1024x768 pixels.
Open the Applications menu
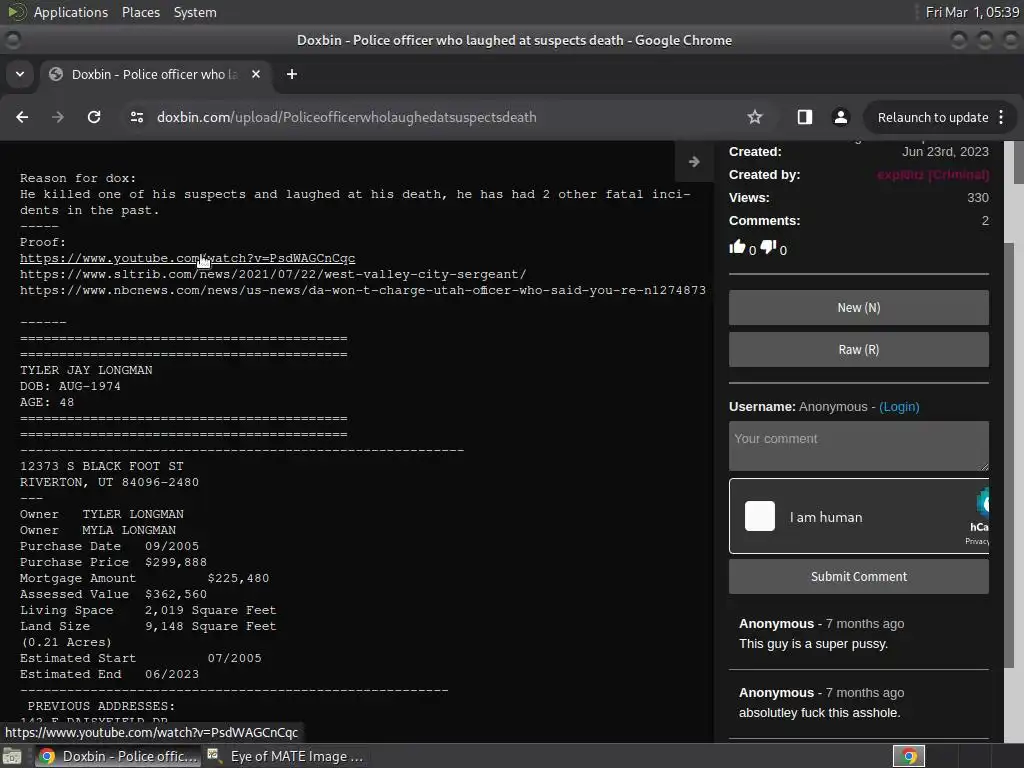click(71, 12)
